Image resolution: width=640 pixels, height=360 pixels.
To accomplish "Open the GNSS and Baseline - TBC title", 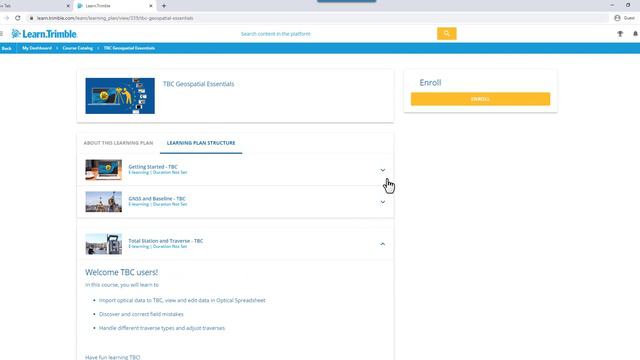I will (x=157, y=198).
